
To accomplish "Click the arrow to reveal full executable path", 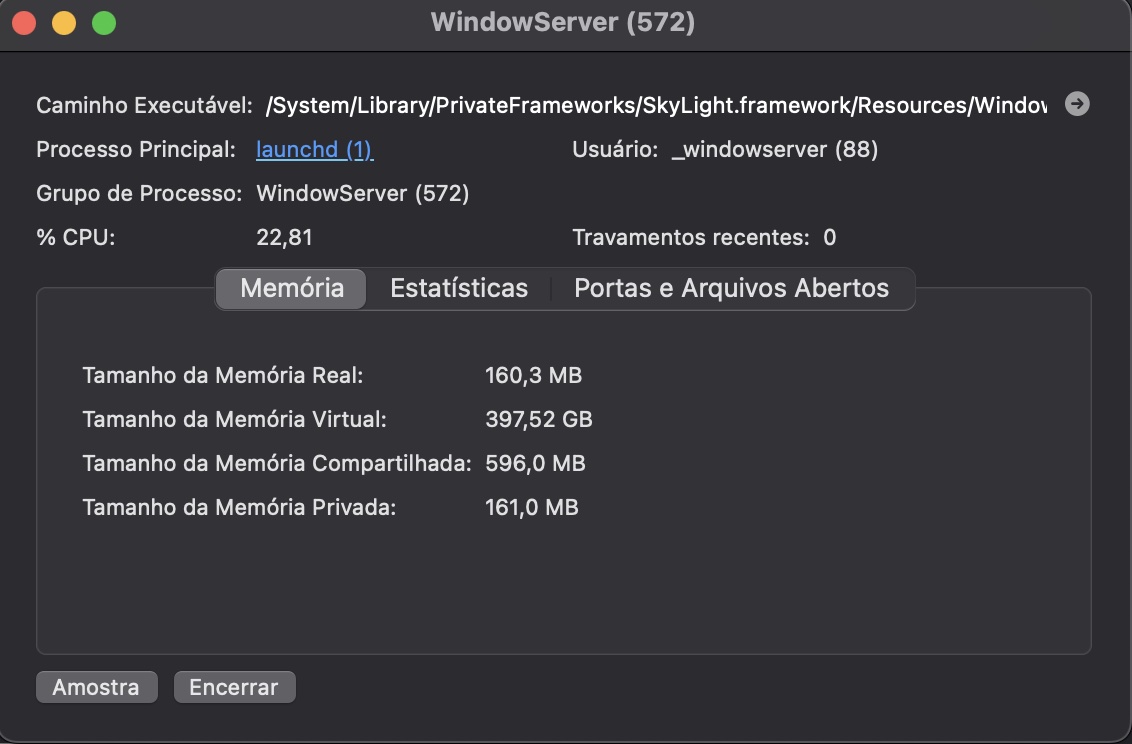I will point(1077,103).
